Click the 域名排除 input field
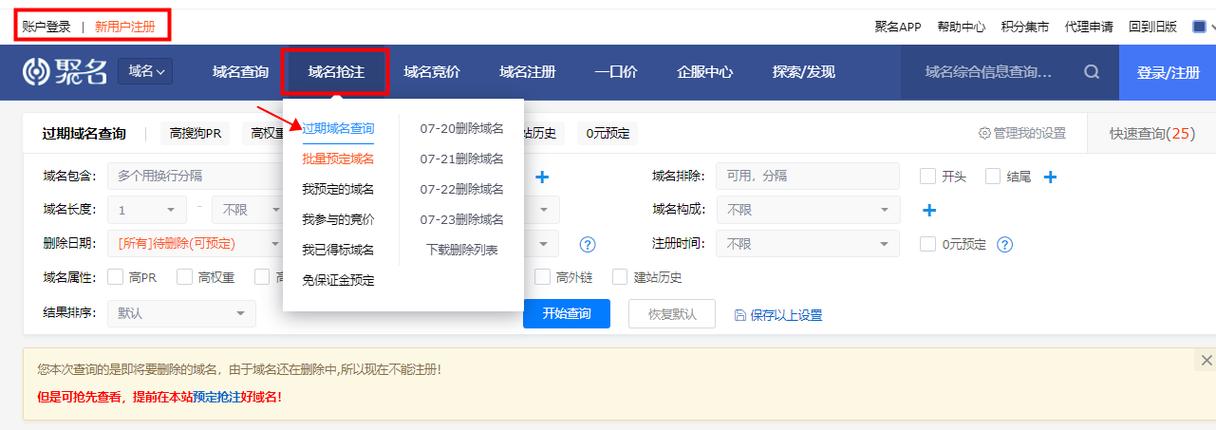The image size is (1216, 430). click(808, 176)
